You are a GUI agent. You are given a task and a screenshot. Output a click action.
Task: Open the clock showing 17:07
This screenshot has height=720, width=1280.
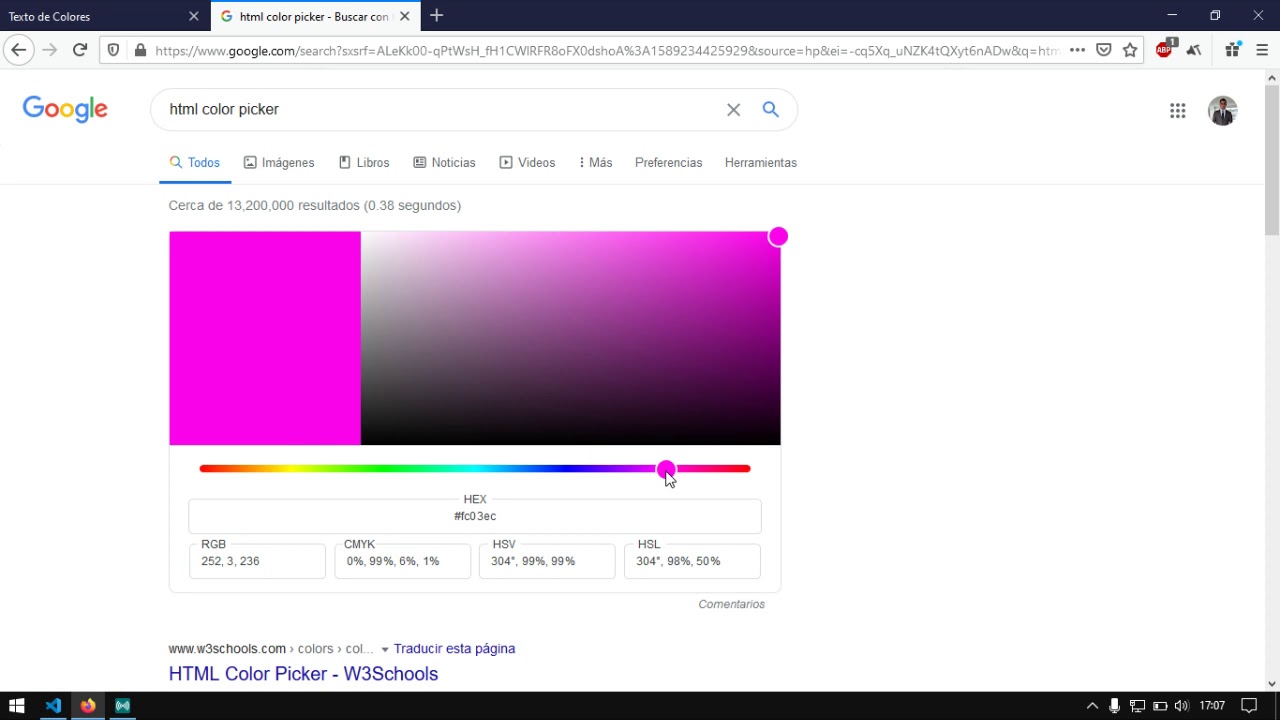coord(1212,706)
